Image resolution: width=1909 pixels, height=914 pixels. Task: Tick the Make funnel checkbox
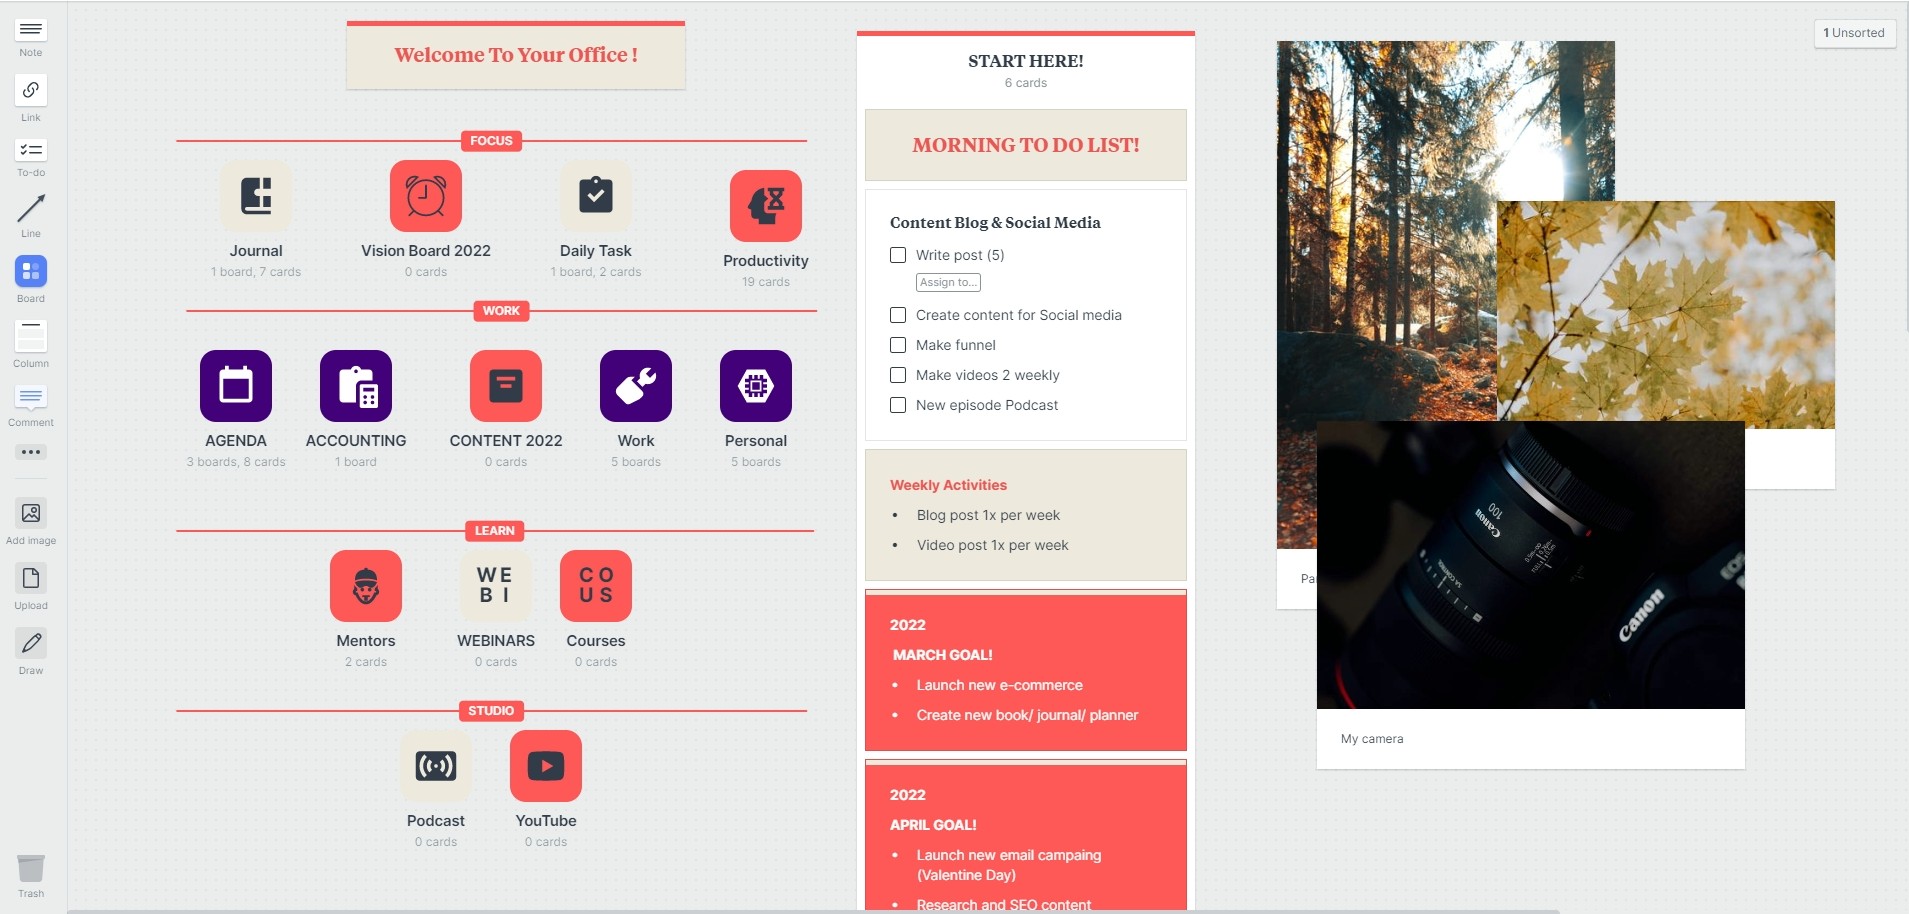(898, 345)
